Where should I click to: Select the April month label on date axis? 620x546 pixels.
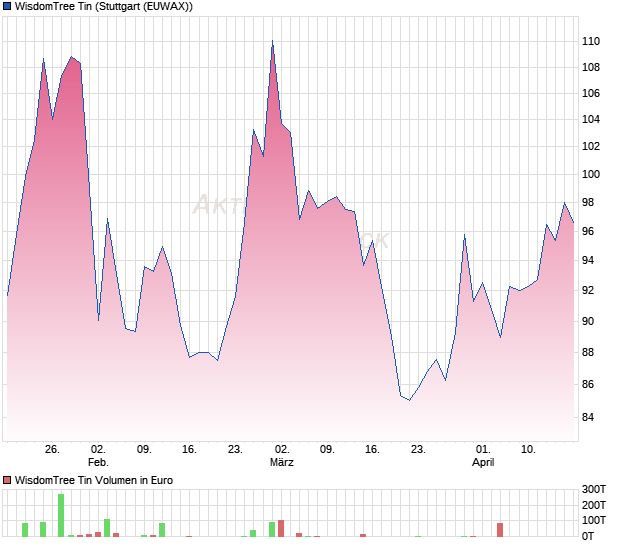pyautogui.click(x=483, y=463)
